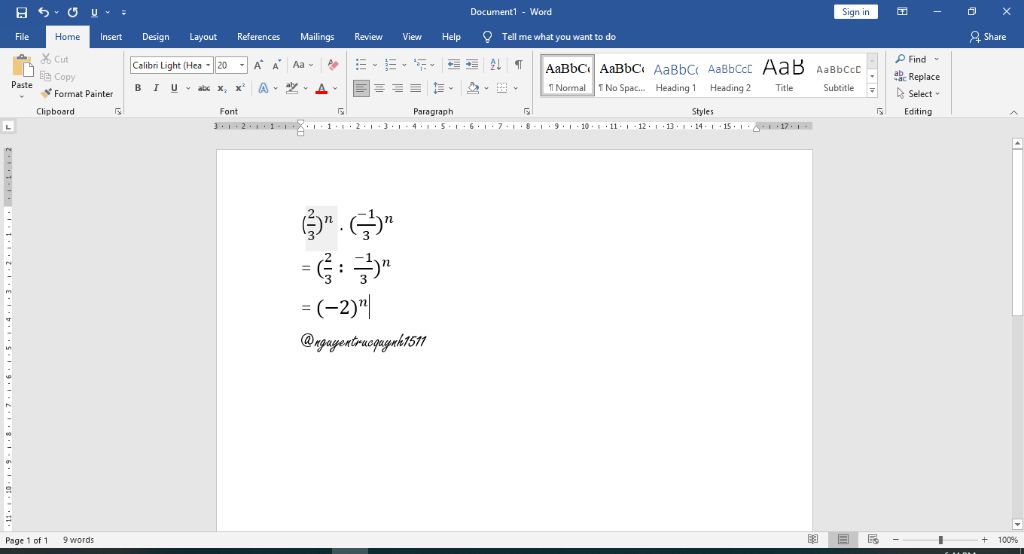Image resolution: width=1024 pixels, height=554 pixels.
Task: Switch to the Layout tab
Action: tap(203, 37)
